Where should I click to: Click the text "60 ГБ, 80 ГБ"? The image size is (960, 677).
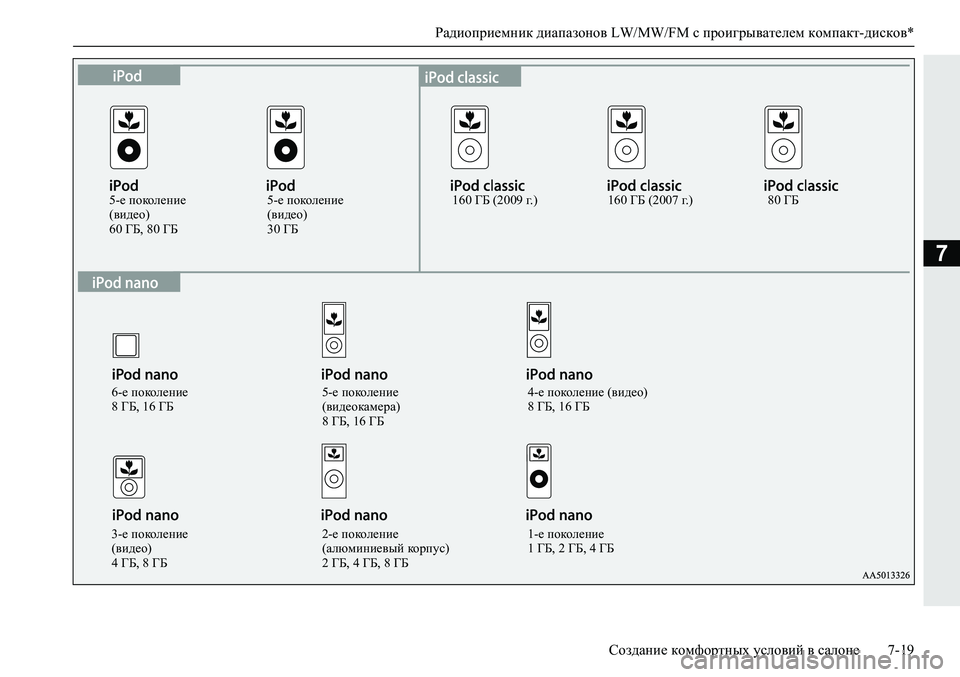[x=143, y=230]
